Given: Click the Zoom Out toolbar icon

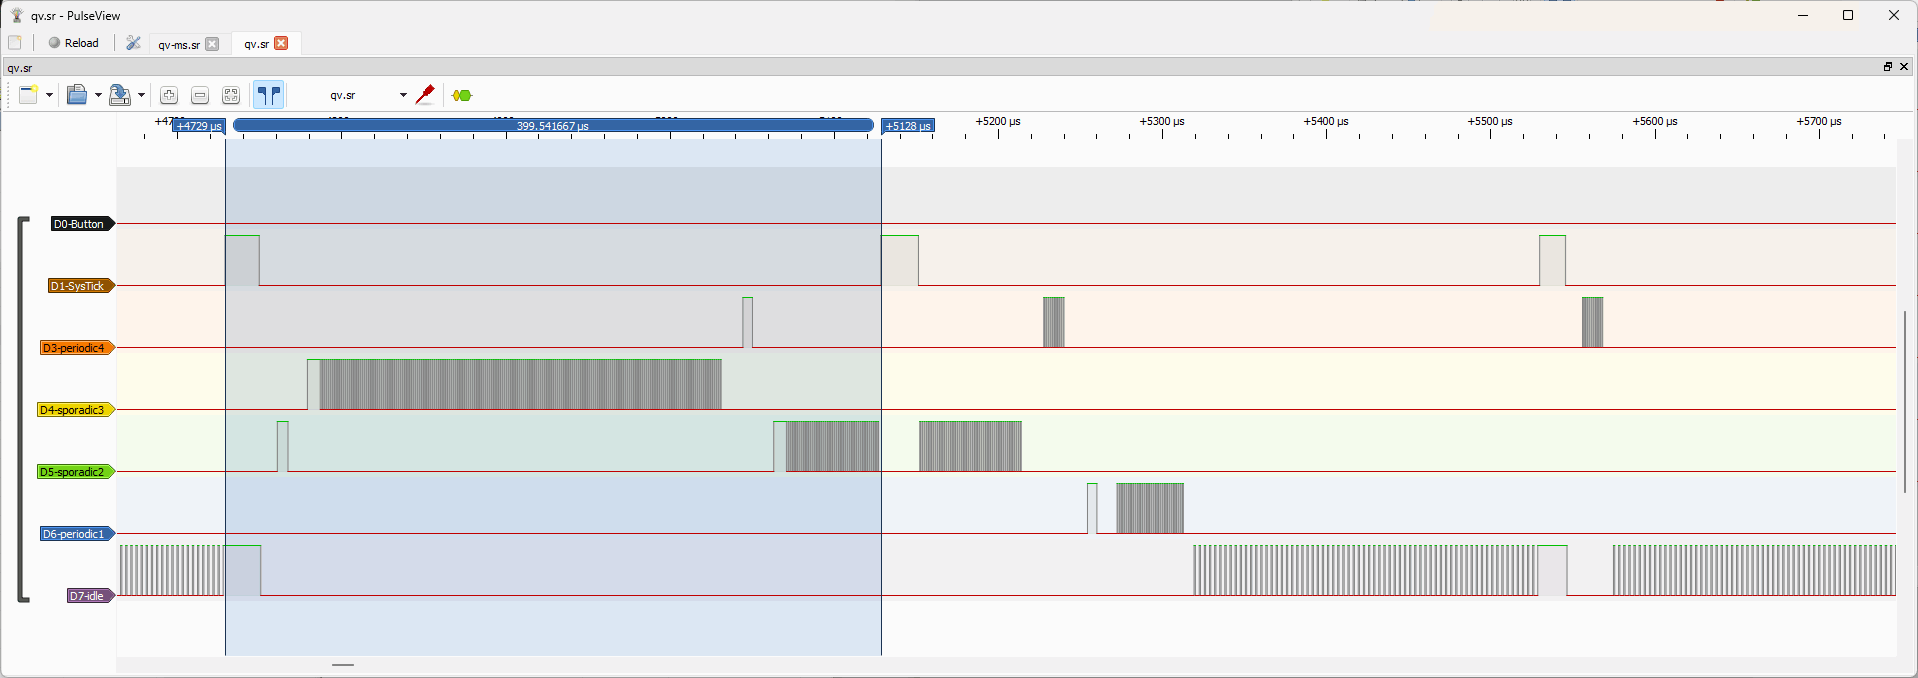Looking at the screenshot, I should (x=200, y=95).
